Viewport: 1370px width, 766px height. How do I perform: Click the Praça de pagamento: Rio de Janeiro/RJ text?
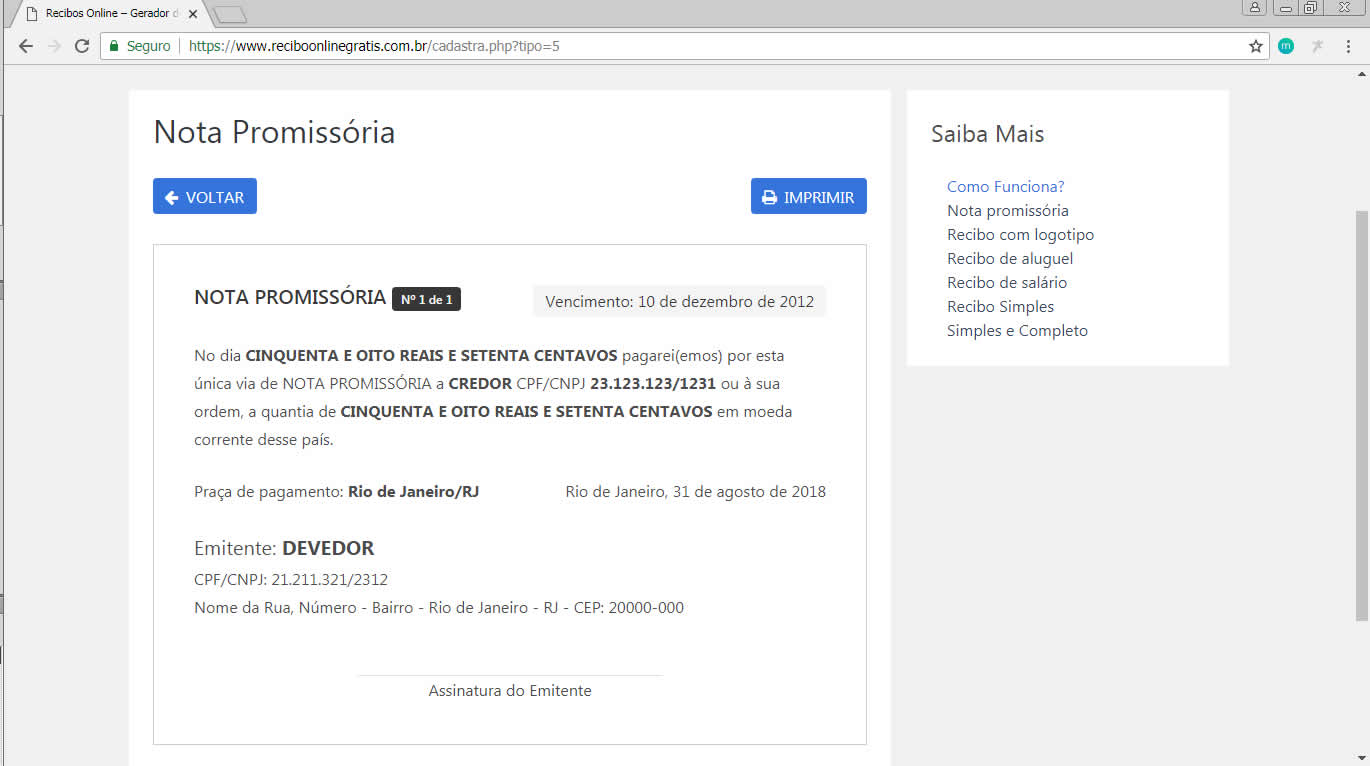tap(337, 491)
